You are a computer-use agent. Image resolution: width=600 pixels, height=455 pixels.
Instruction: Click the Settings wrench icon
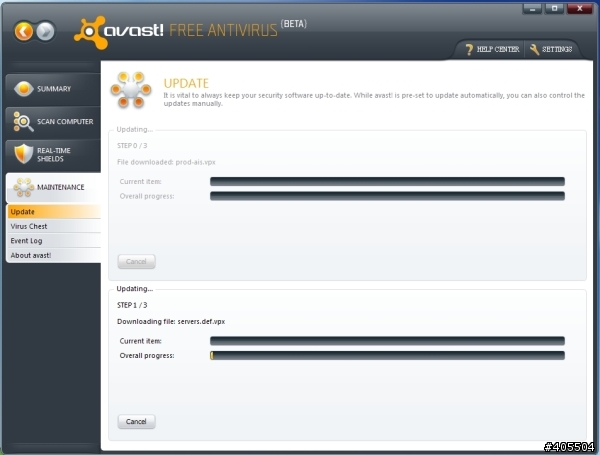(x=534, y=49)
